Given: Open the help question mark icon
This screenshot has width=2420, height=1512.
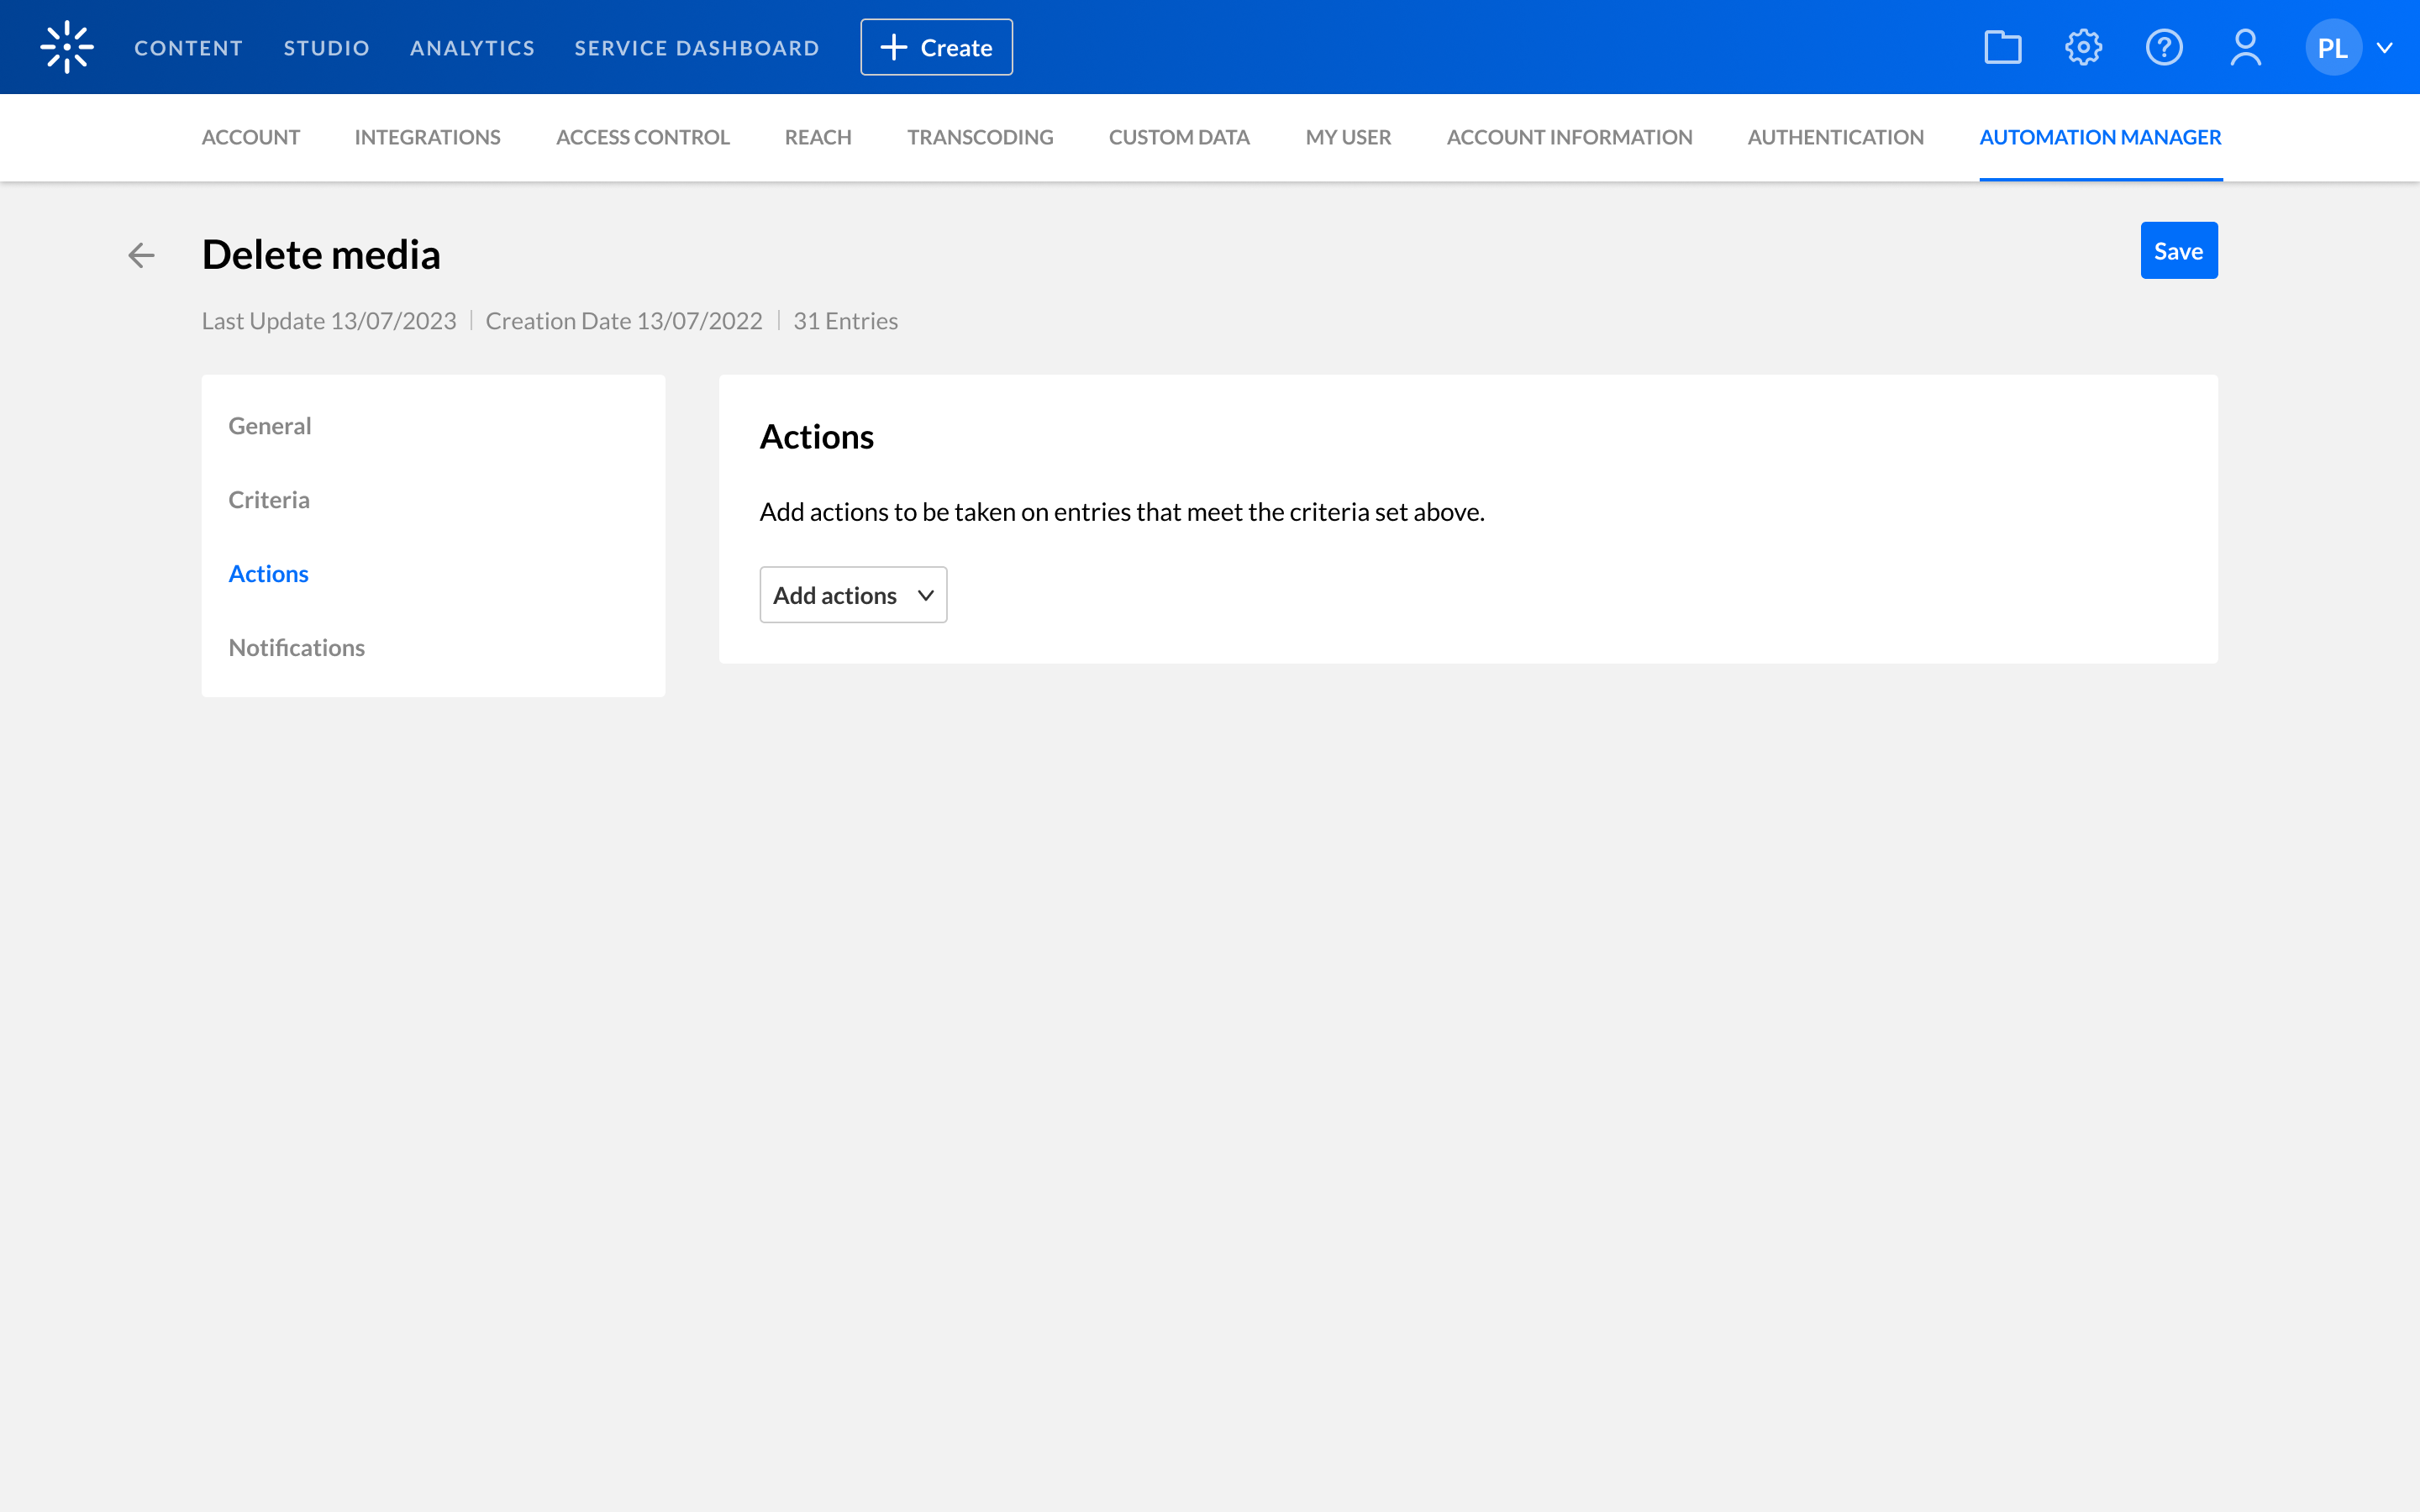Looking at the screenshot, I should (2164, 47).
